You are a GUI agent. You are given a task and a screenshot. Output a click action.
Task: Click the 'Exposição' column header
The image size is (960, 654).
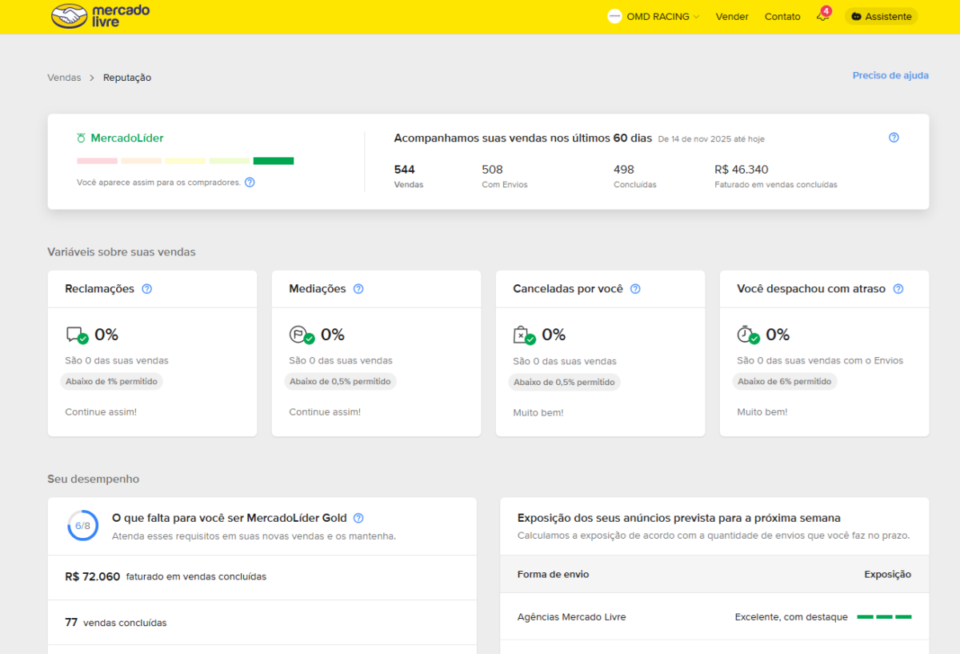887,574
